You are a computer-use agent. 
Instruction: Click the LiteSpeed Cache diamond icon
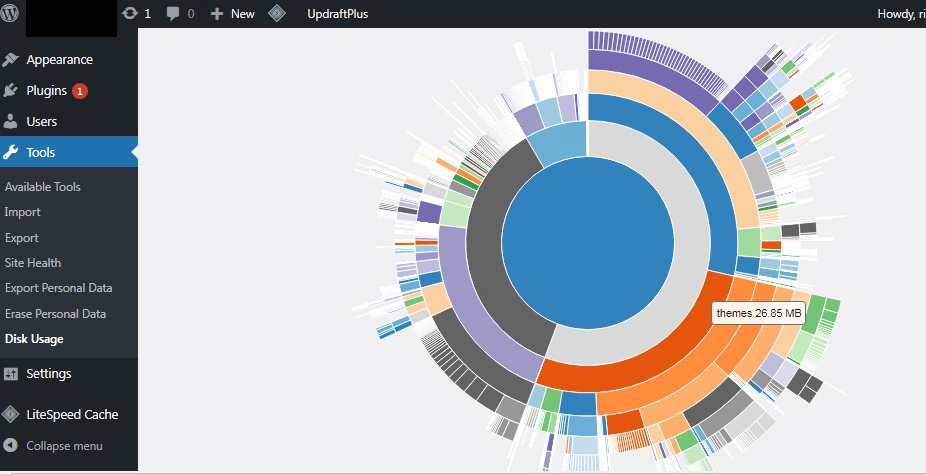pyautogui.click(x=11, y=415)
